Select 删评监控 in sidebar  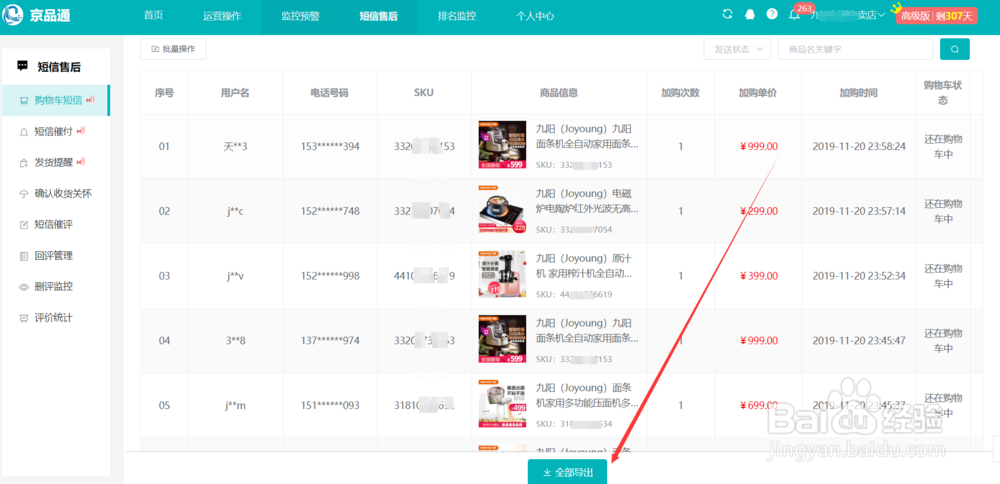point(55,287)
